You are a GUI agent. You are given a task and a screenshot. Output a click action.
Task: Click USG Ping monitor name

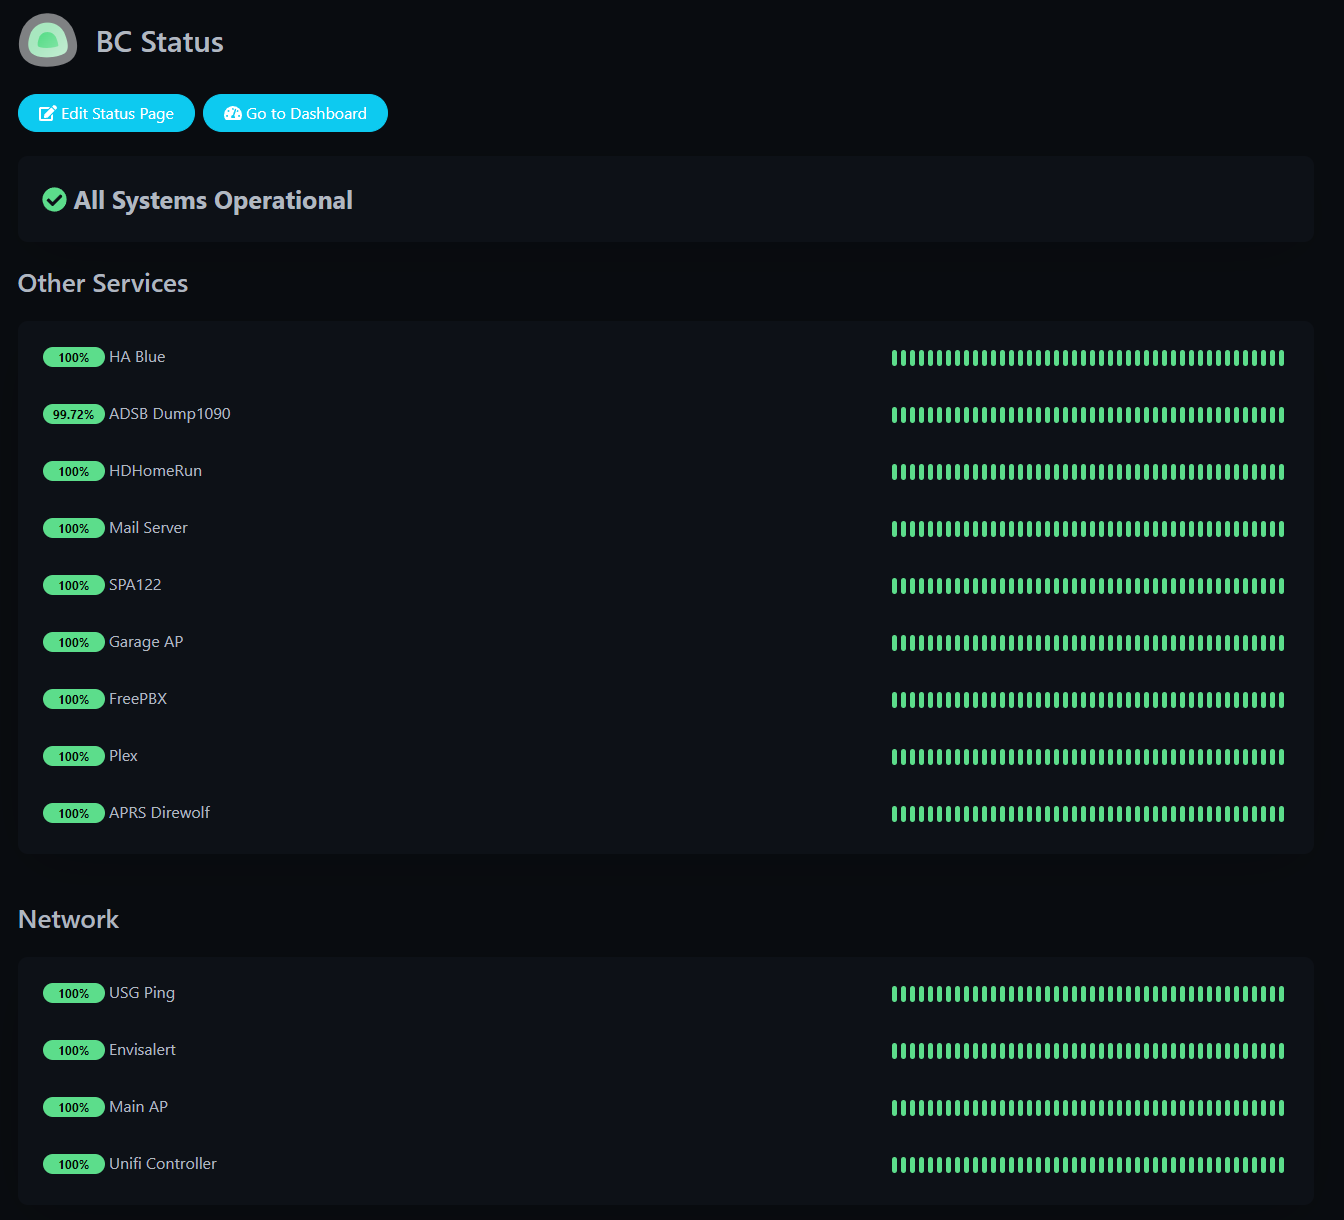click(142, 993)
